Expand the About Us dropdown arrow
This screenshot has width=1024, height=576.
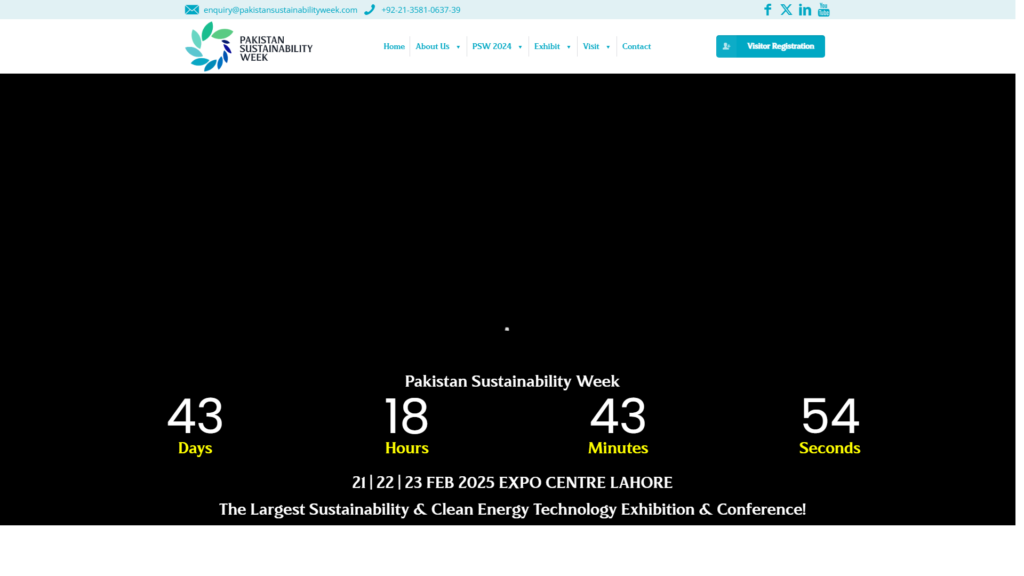[458, 47]
